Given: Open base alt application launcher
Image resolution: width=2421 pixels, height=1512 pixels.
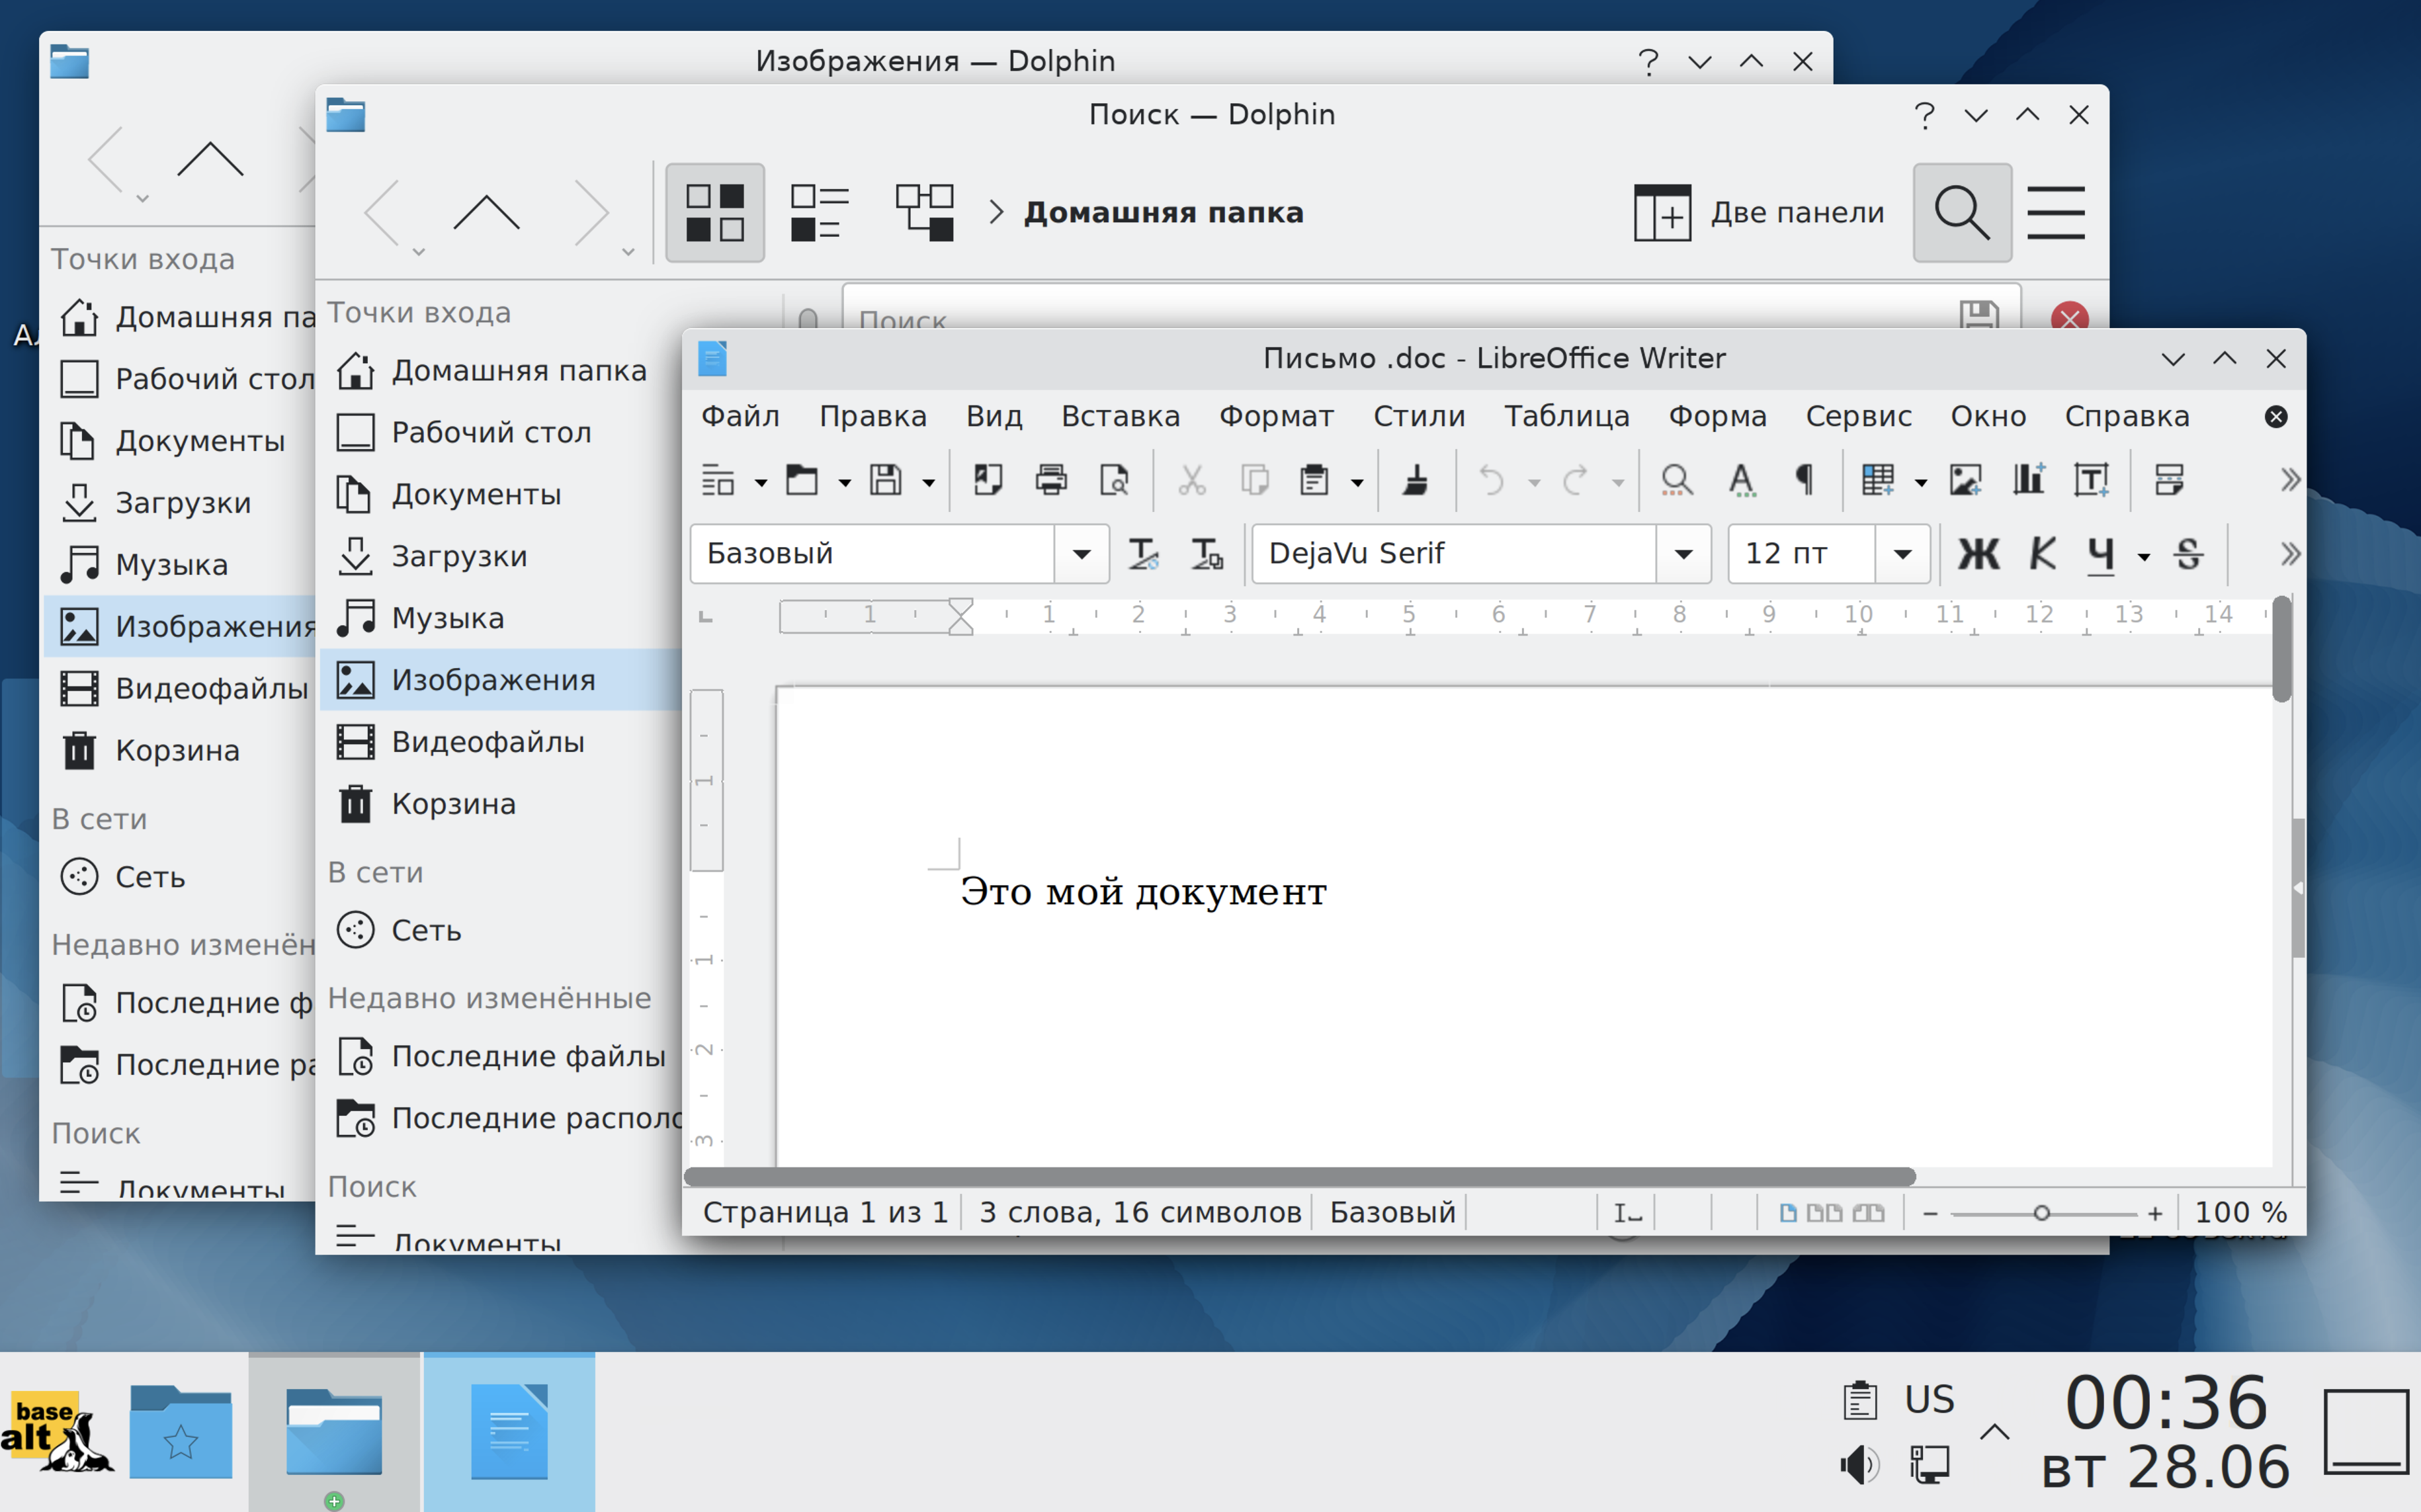Looking at the screenshot, I should [x=57, y=1432].
